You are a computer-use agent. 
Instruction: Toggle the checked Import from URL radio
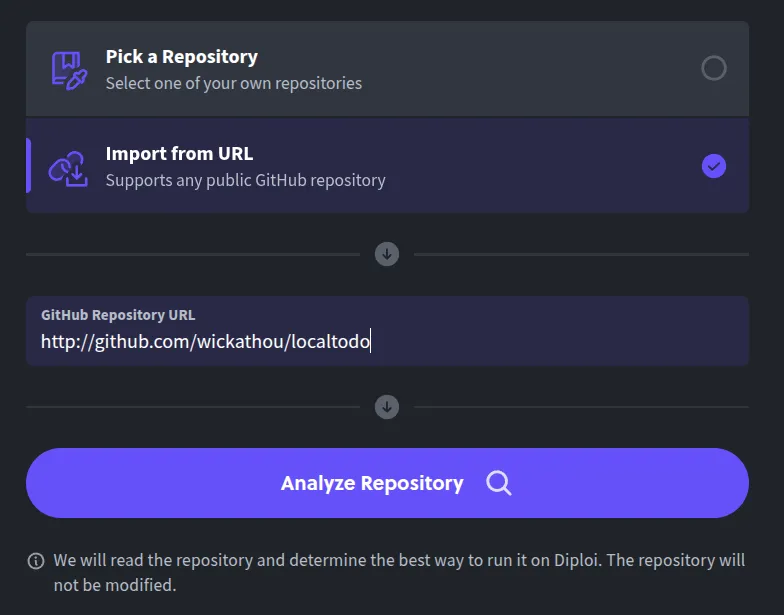coord(714,166)
